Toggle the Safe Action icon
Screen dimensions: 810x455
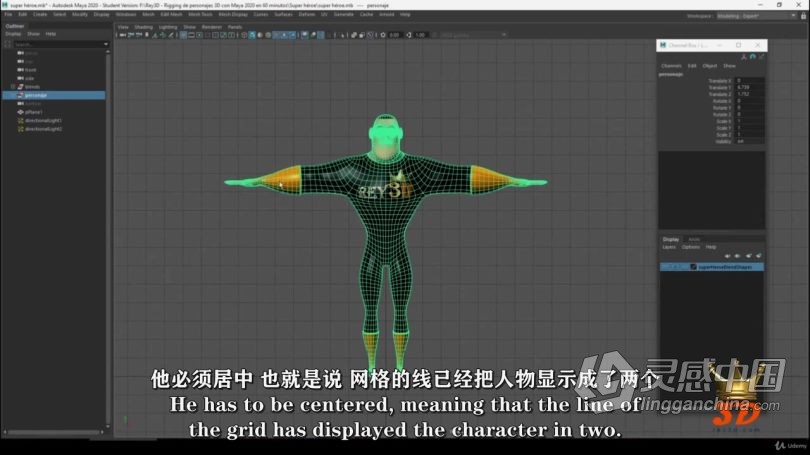[223, 35]
